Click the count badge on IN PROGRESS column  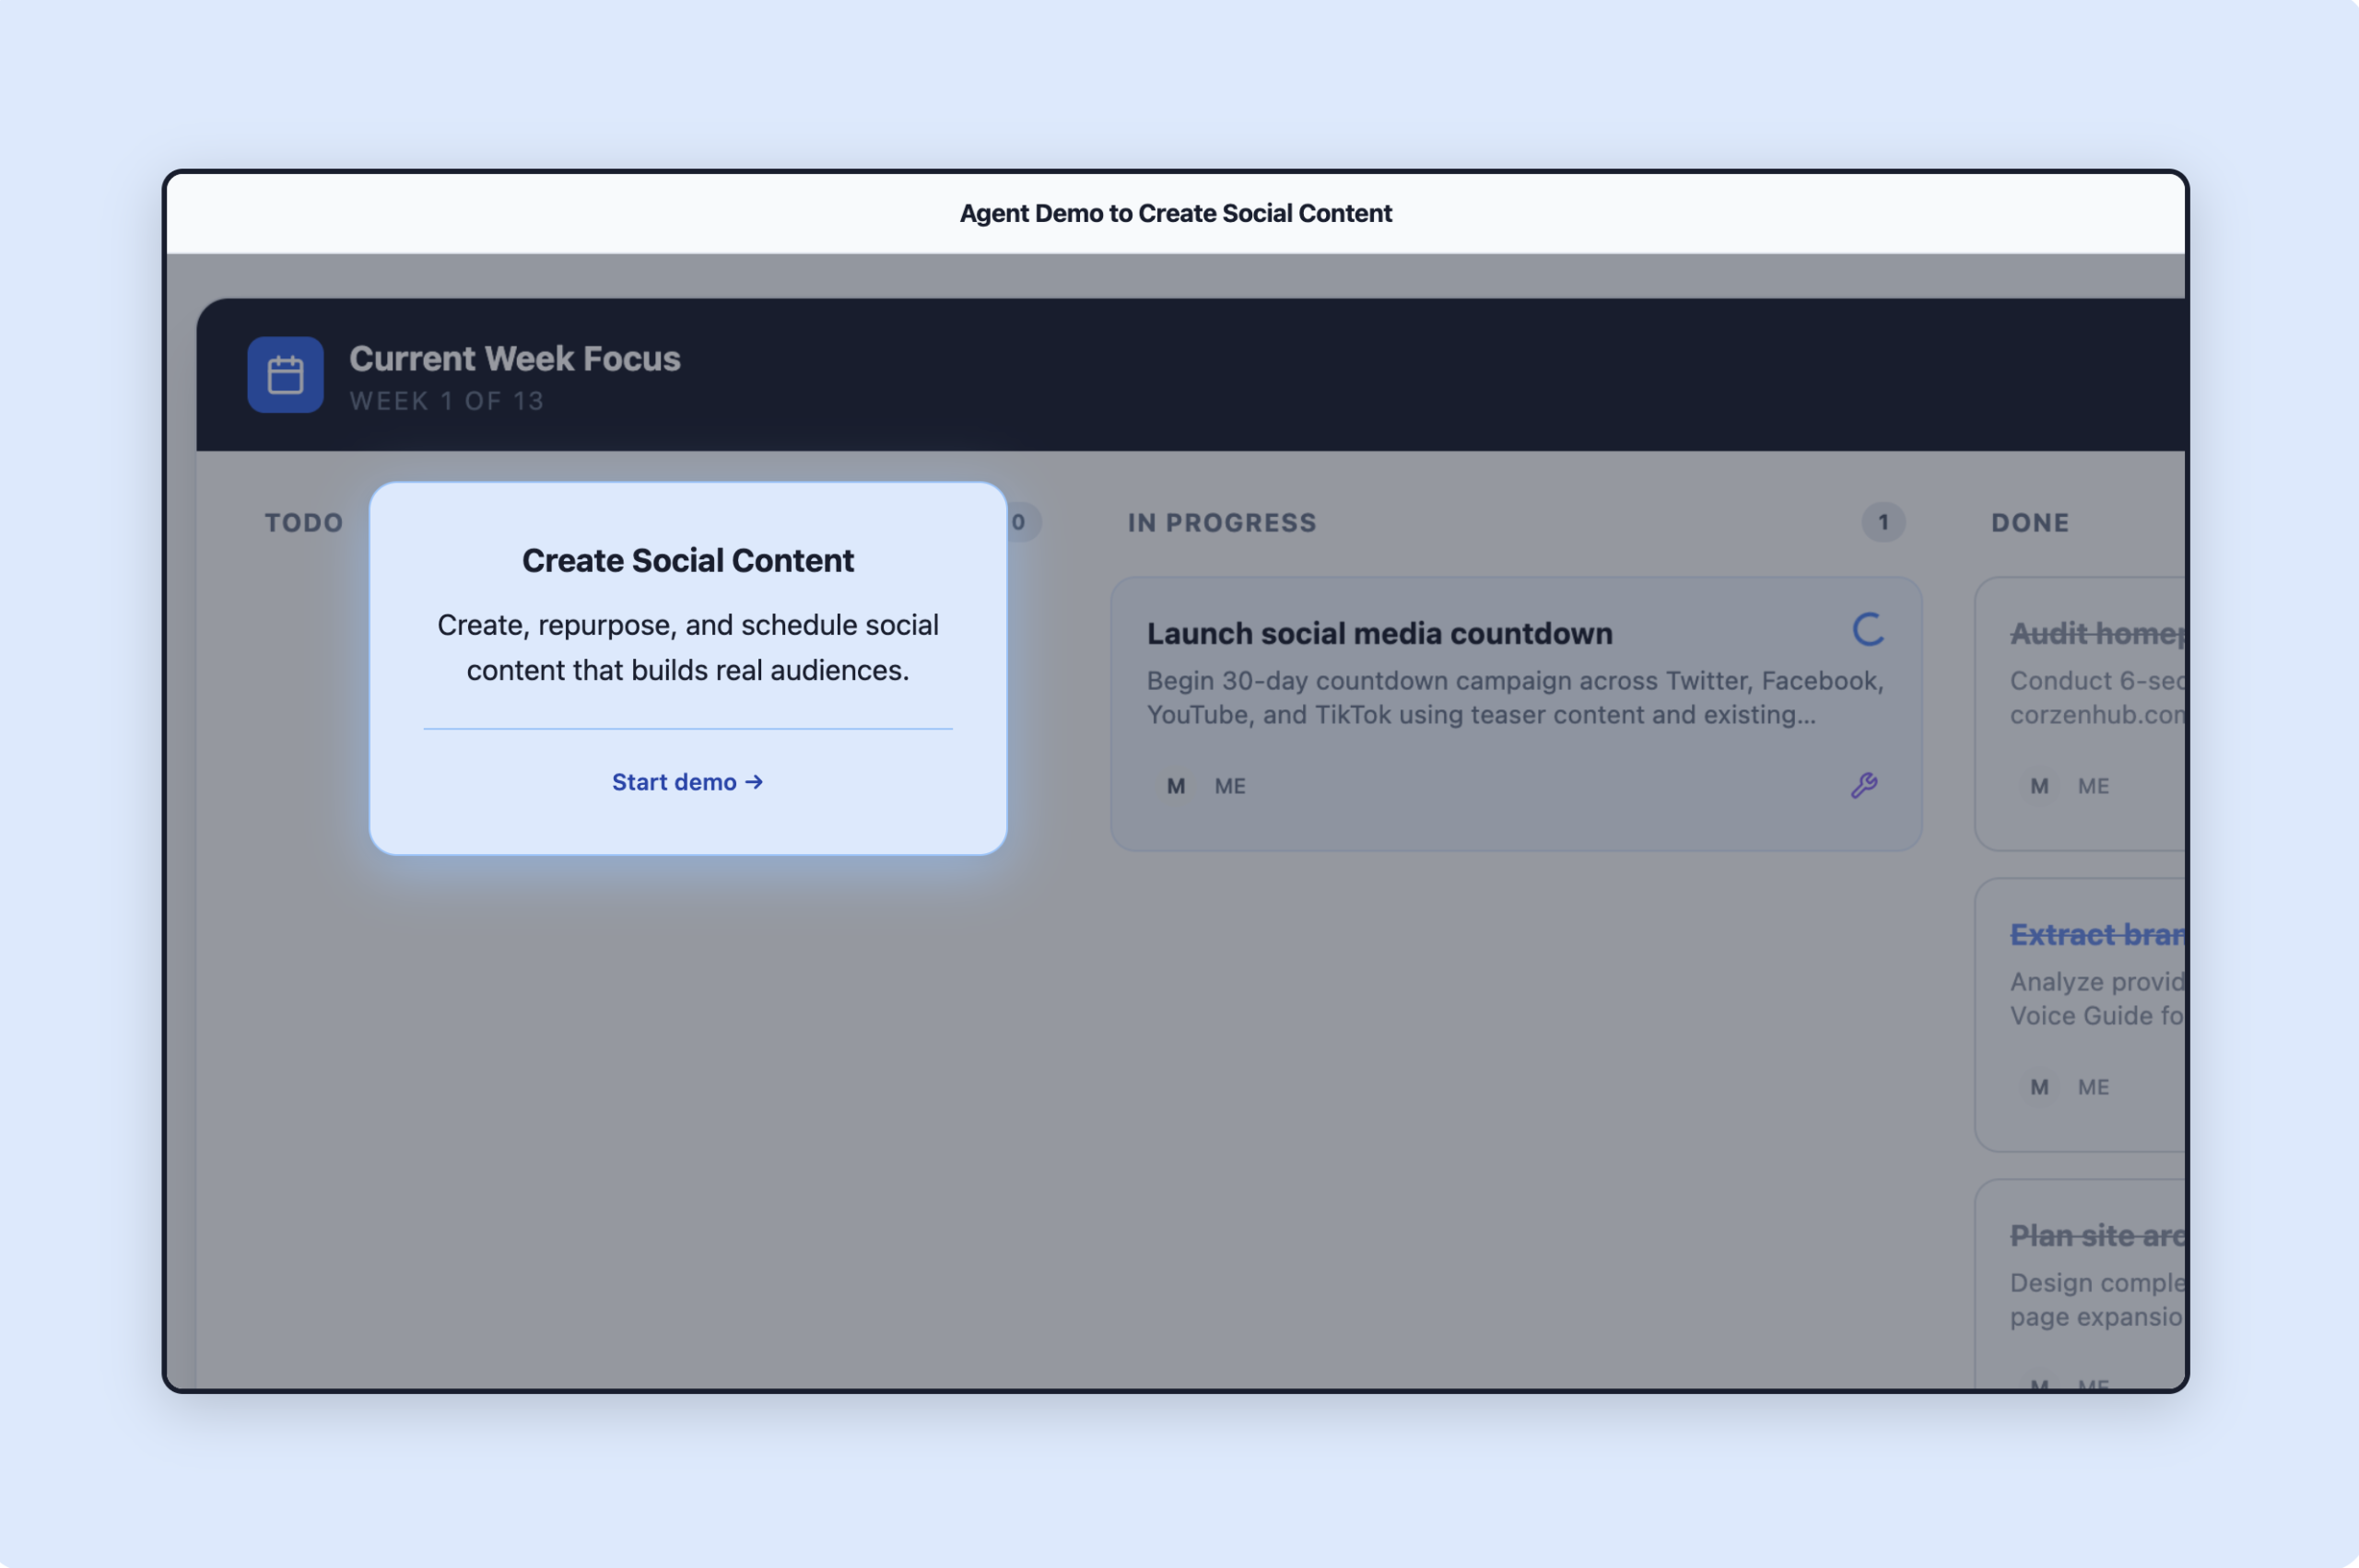[1882, 522]
